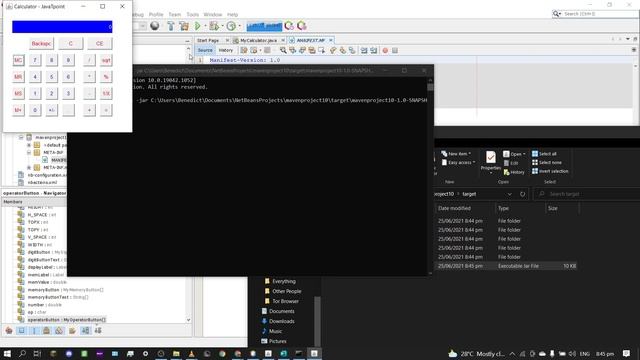Expand the default package node
640x360 pixels.
pyautogui.click(x=29, y=145)
